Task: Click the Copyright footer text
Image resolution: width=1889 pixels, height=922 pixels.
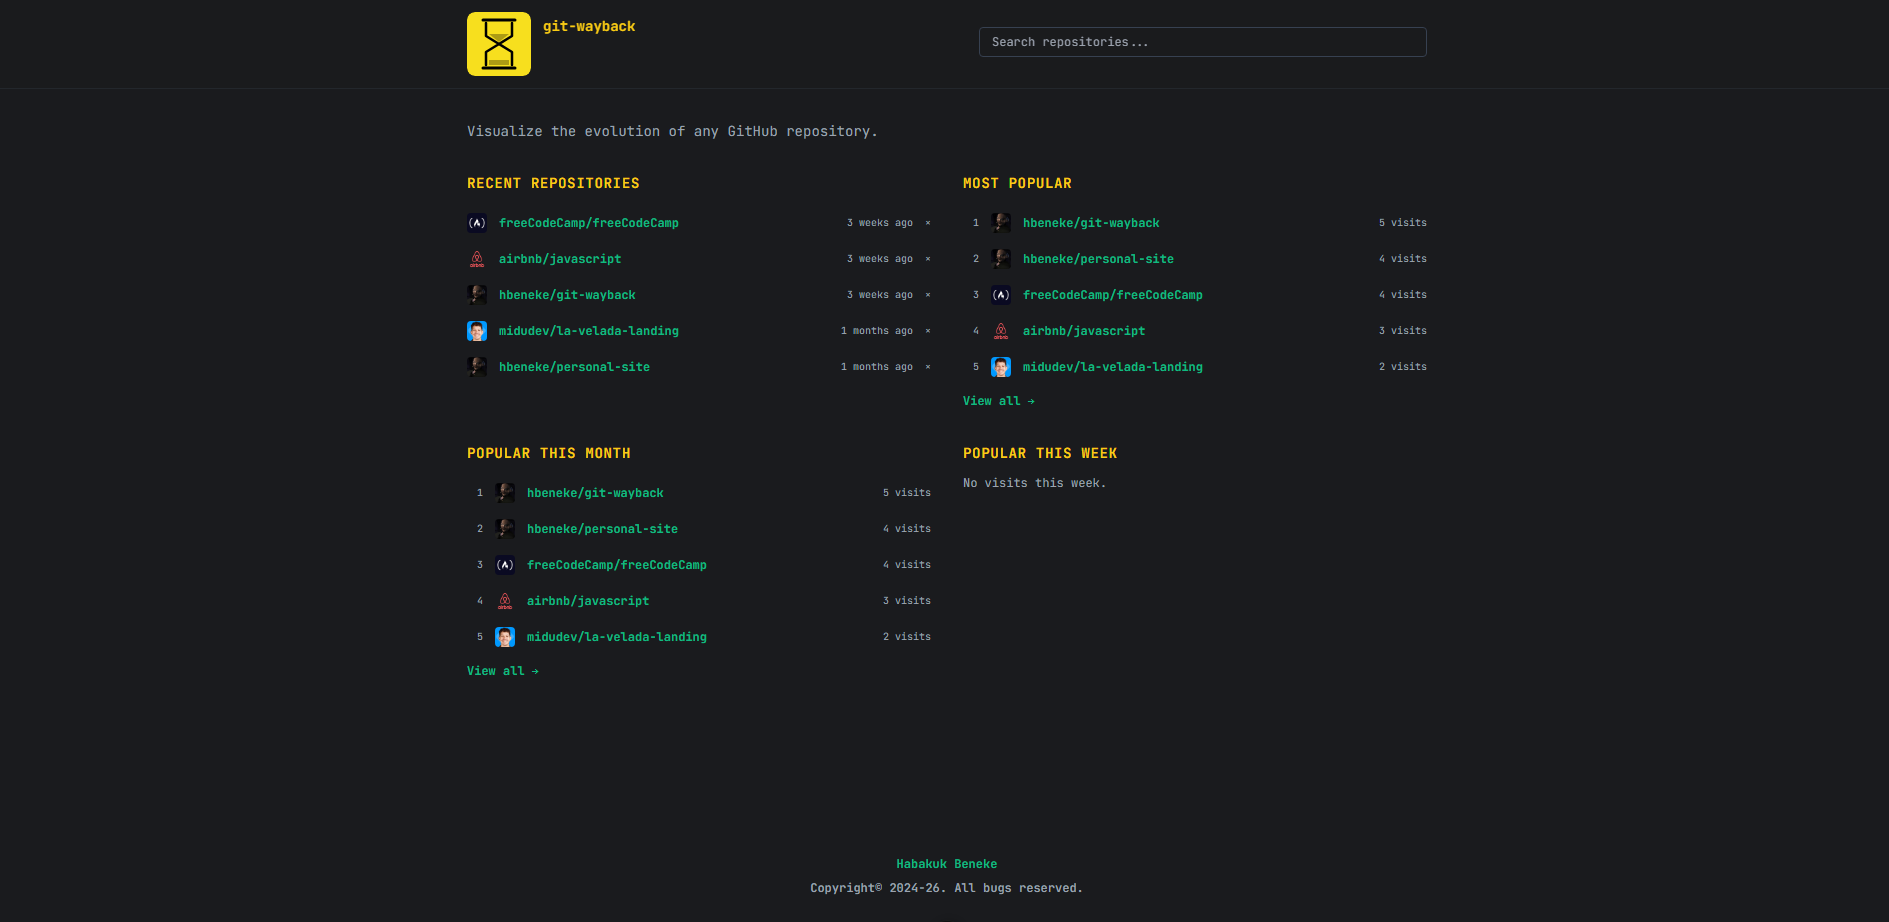Action: click(x=947, y=888)
